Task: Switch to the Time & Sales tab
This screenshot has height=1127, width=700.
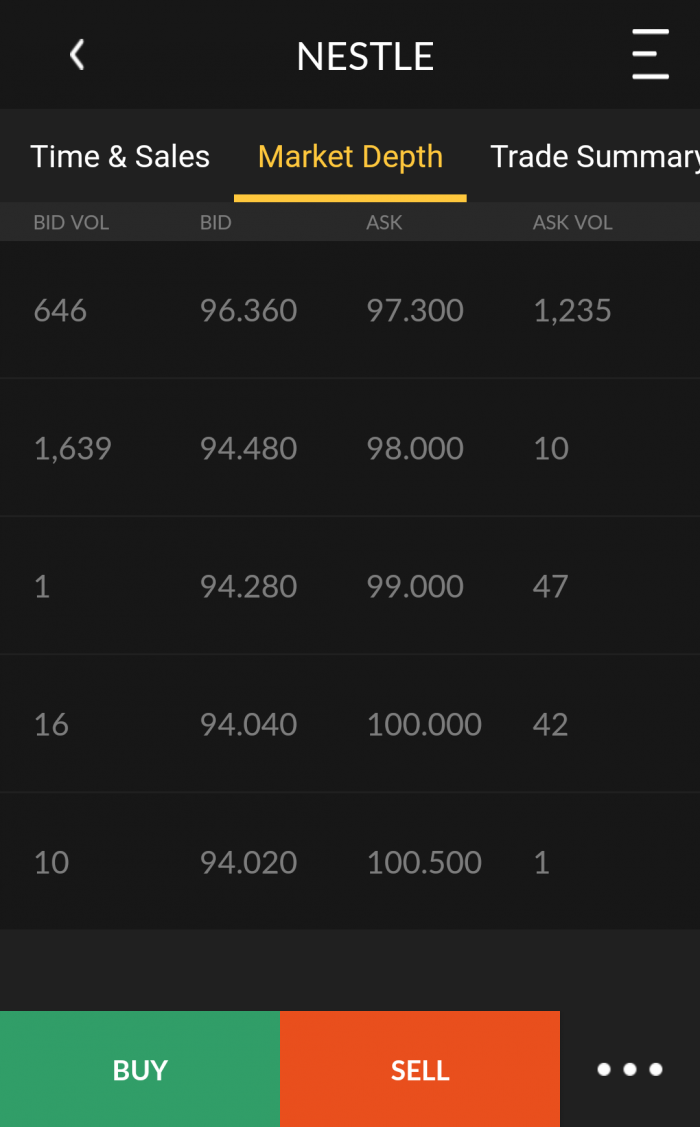Action: click(x=120, y=157)
